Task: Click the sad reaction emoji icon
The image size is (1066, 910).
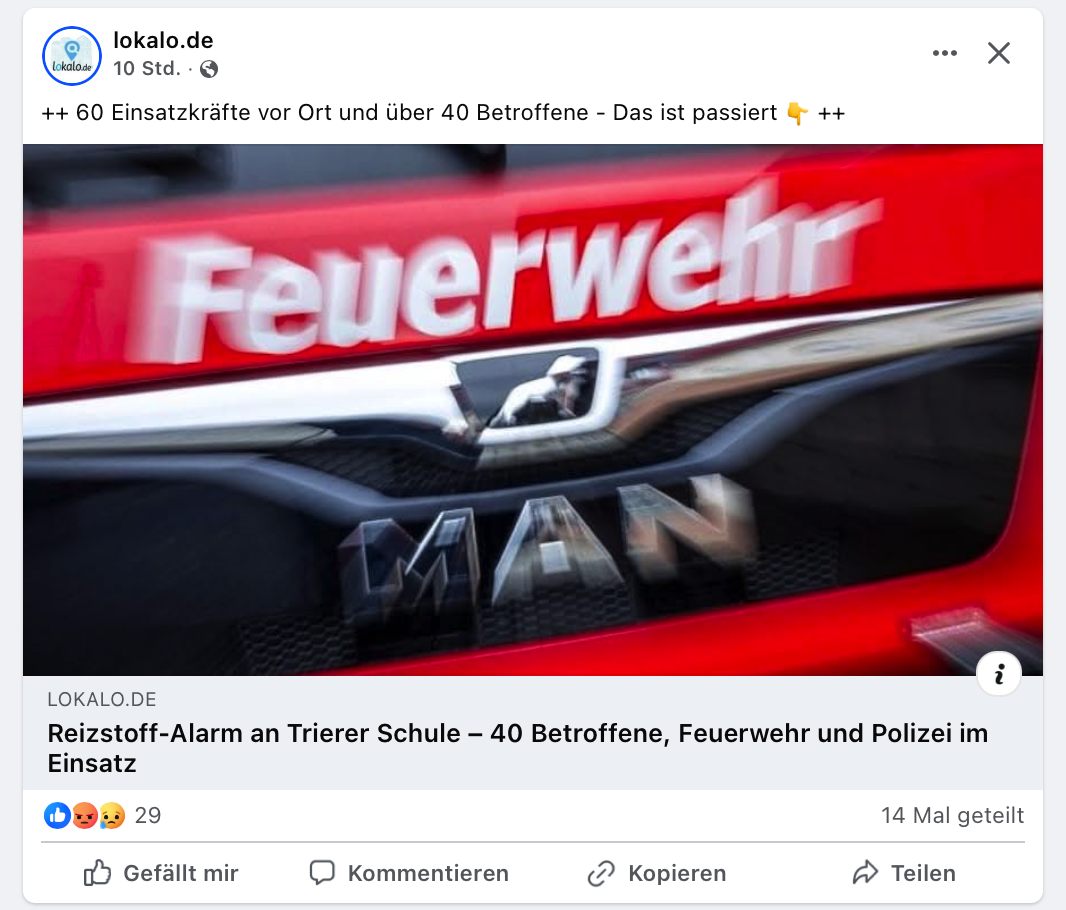Action: [111, 816]
